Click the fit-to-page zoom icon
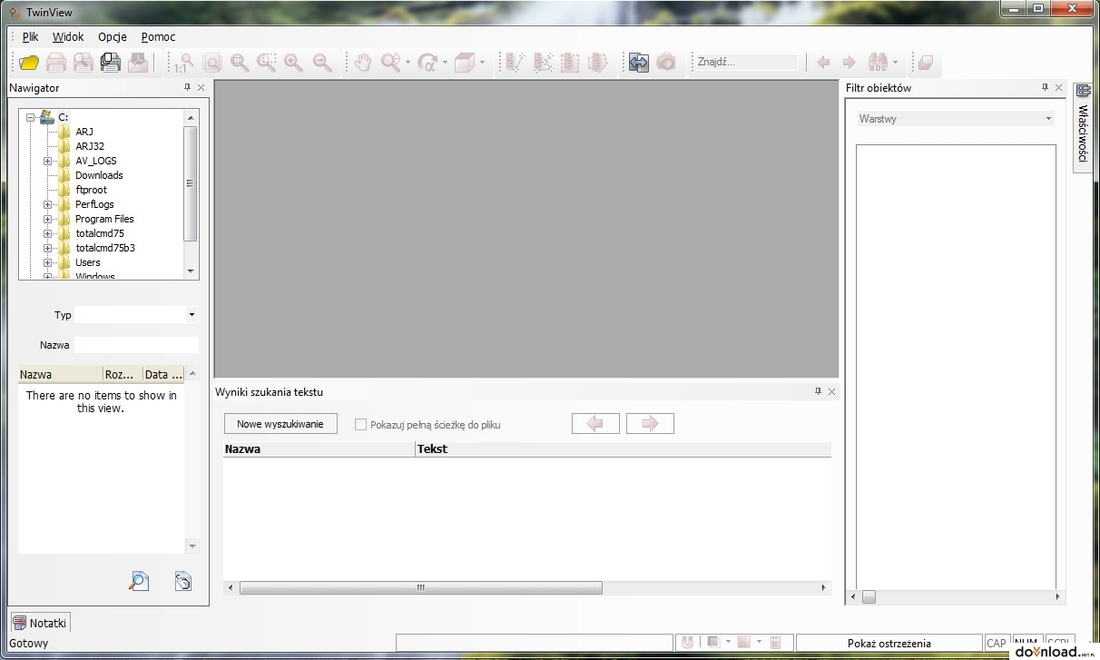 click(x=212, y=62)
